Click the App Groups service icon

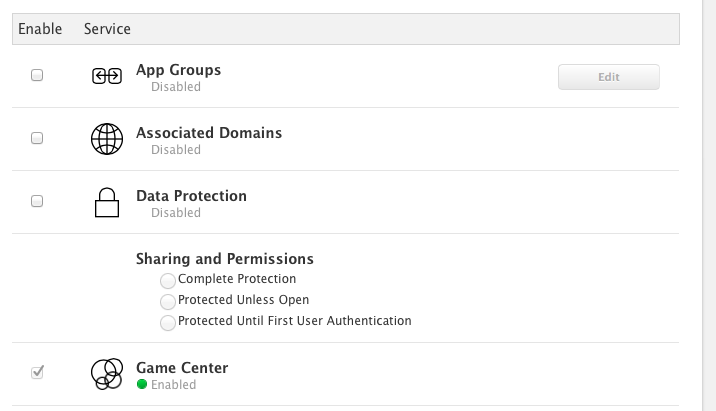(x=106, y=77)
